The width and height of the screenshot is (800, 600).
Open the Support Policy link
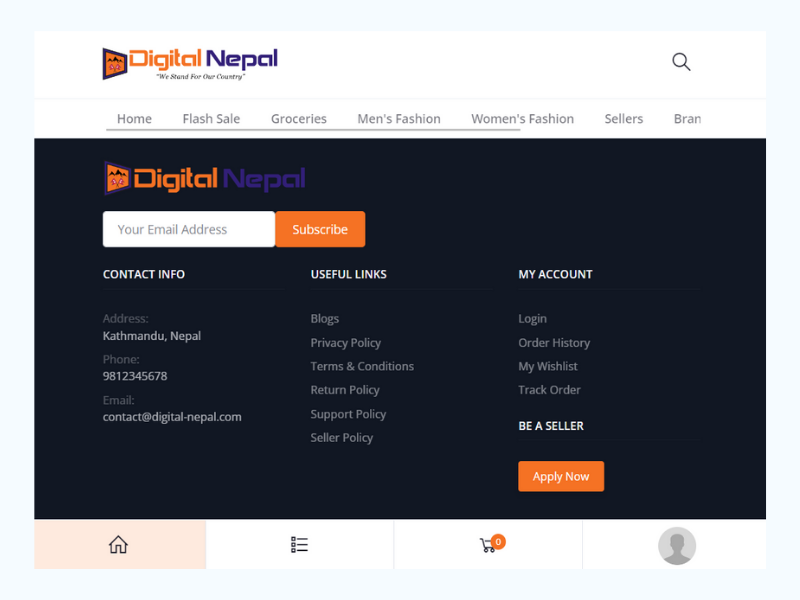tap(348, 414)
